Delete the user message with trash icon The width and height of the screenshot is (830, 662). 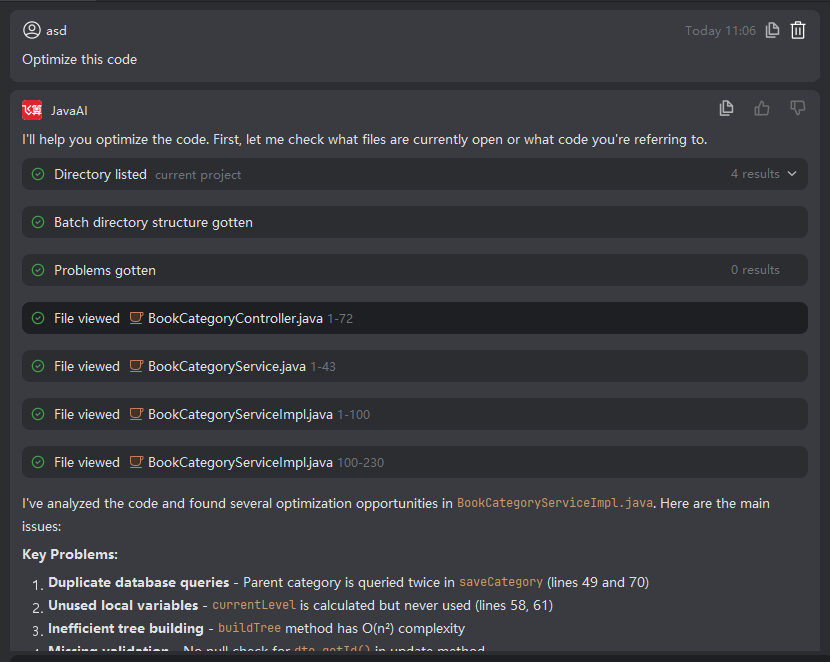(798, 31)
